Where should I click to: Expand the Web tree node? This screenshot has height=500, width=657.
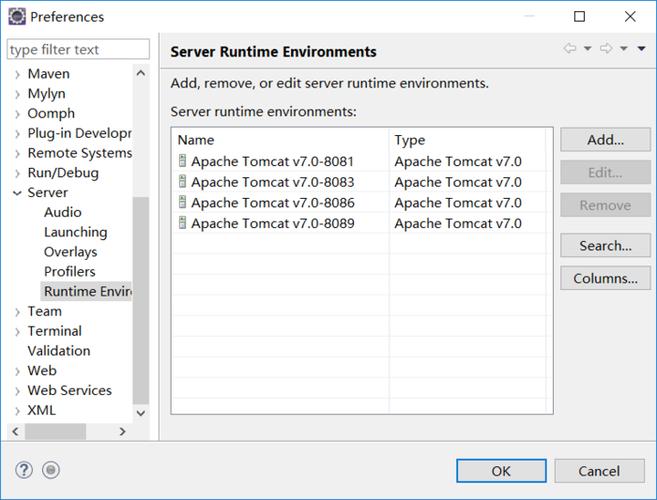[x=17, y=371]
